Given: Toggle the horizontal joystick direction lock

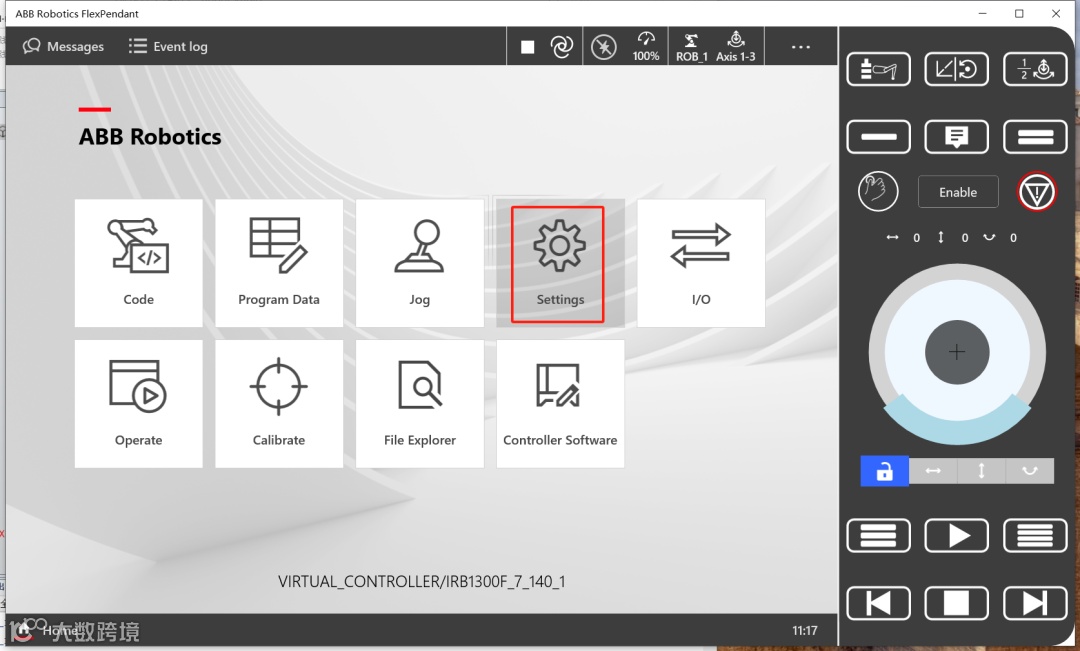Looking at the screenshot, I should [x=933, y=471].
